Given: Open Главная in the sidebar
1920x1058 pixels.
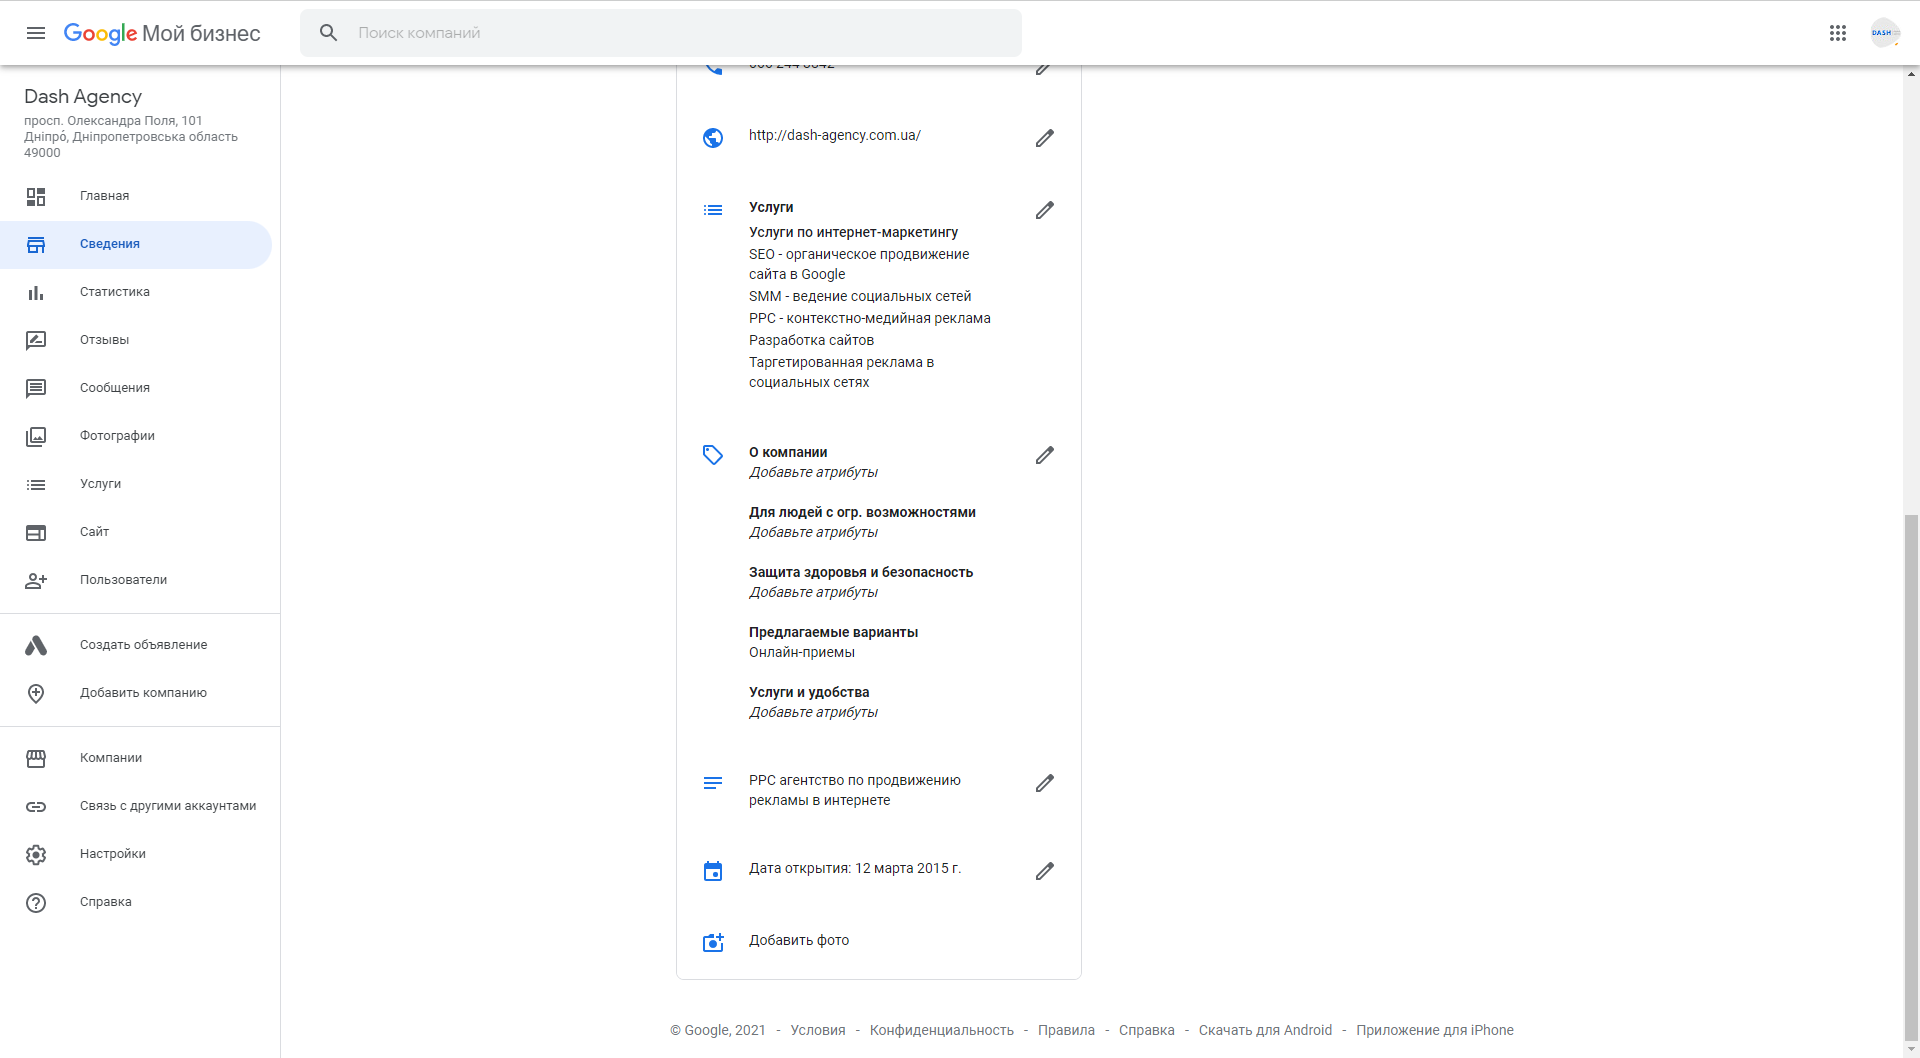Looking at the screenshot, I should [x=136, y=196].
